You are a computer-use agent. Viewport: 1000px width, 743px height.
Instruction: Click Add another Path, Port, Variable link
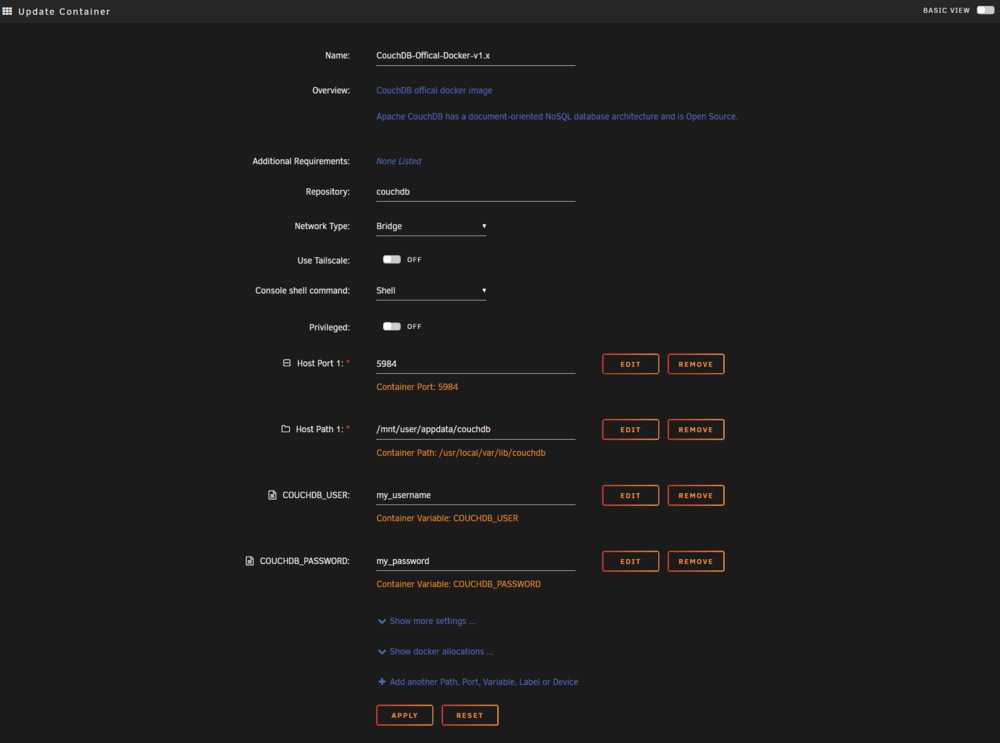point(483,682)
